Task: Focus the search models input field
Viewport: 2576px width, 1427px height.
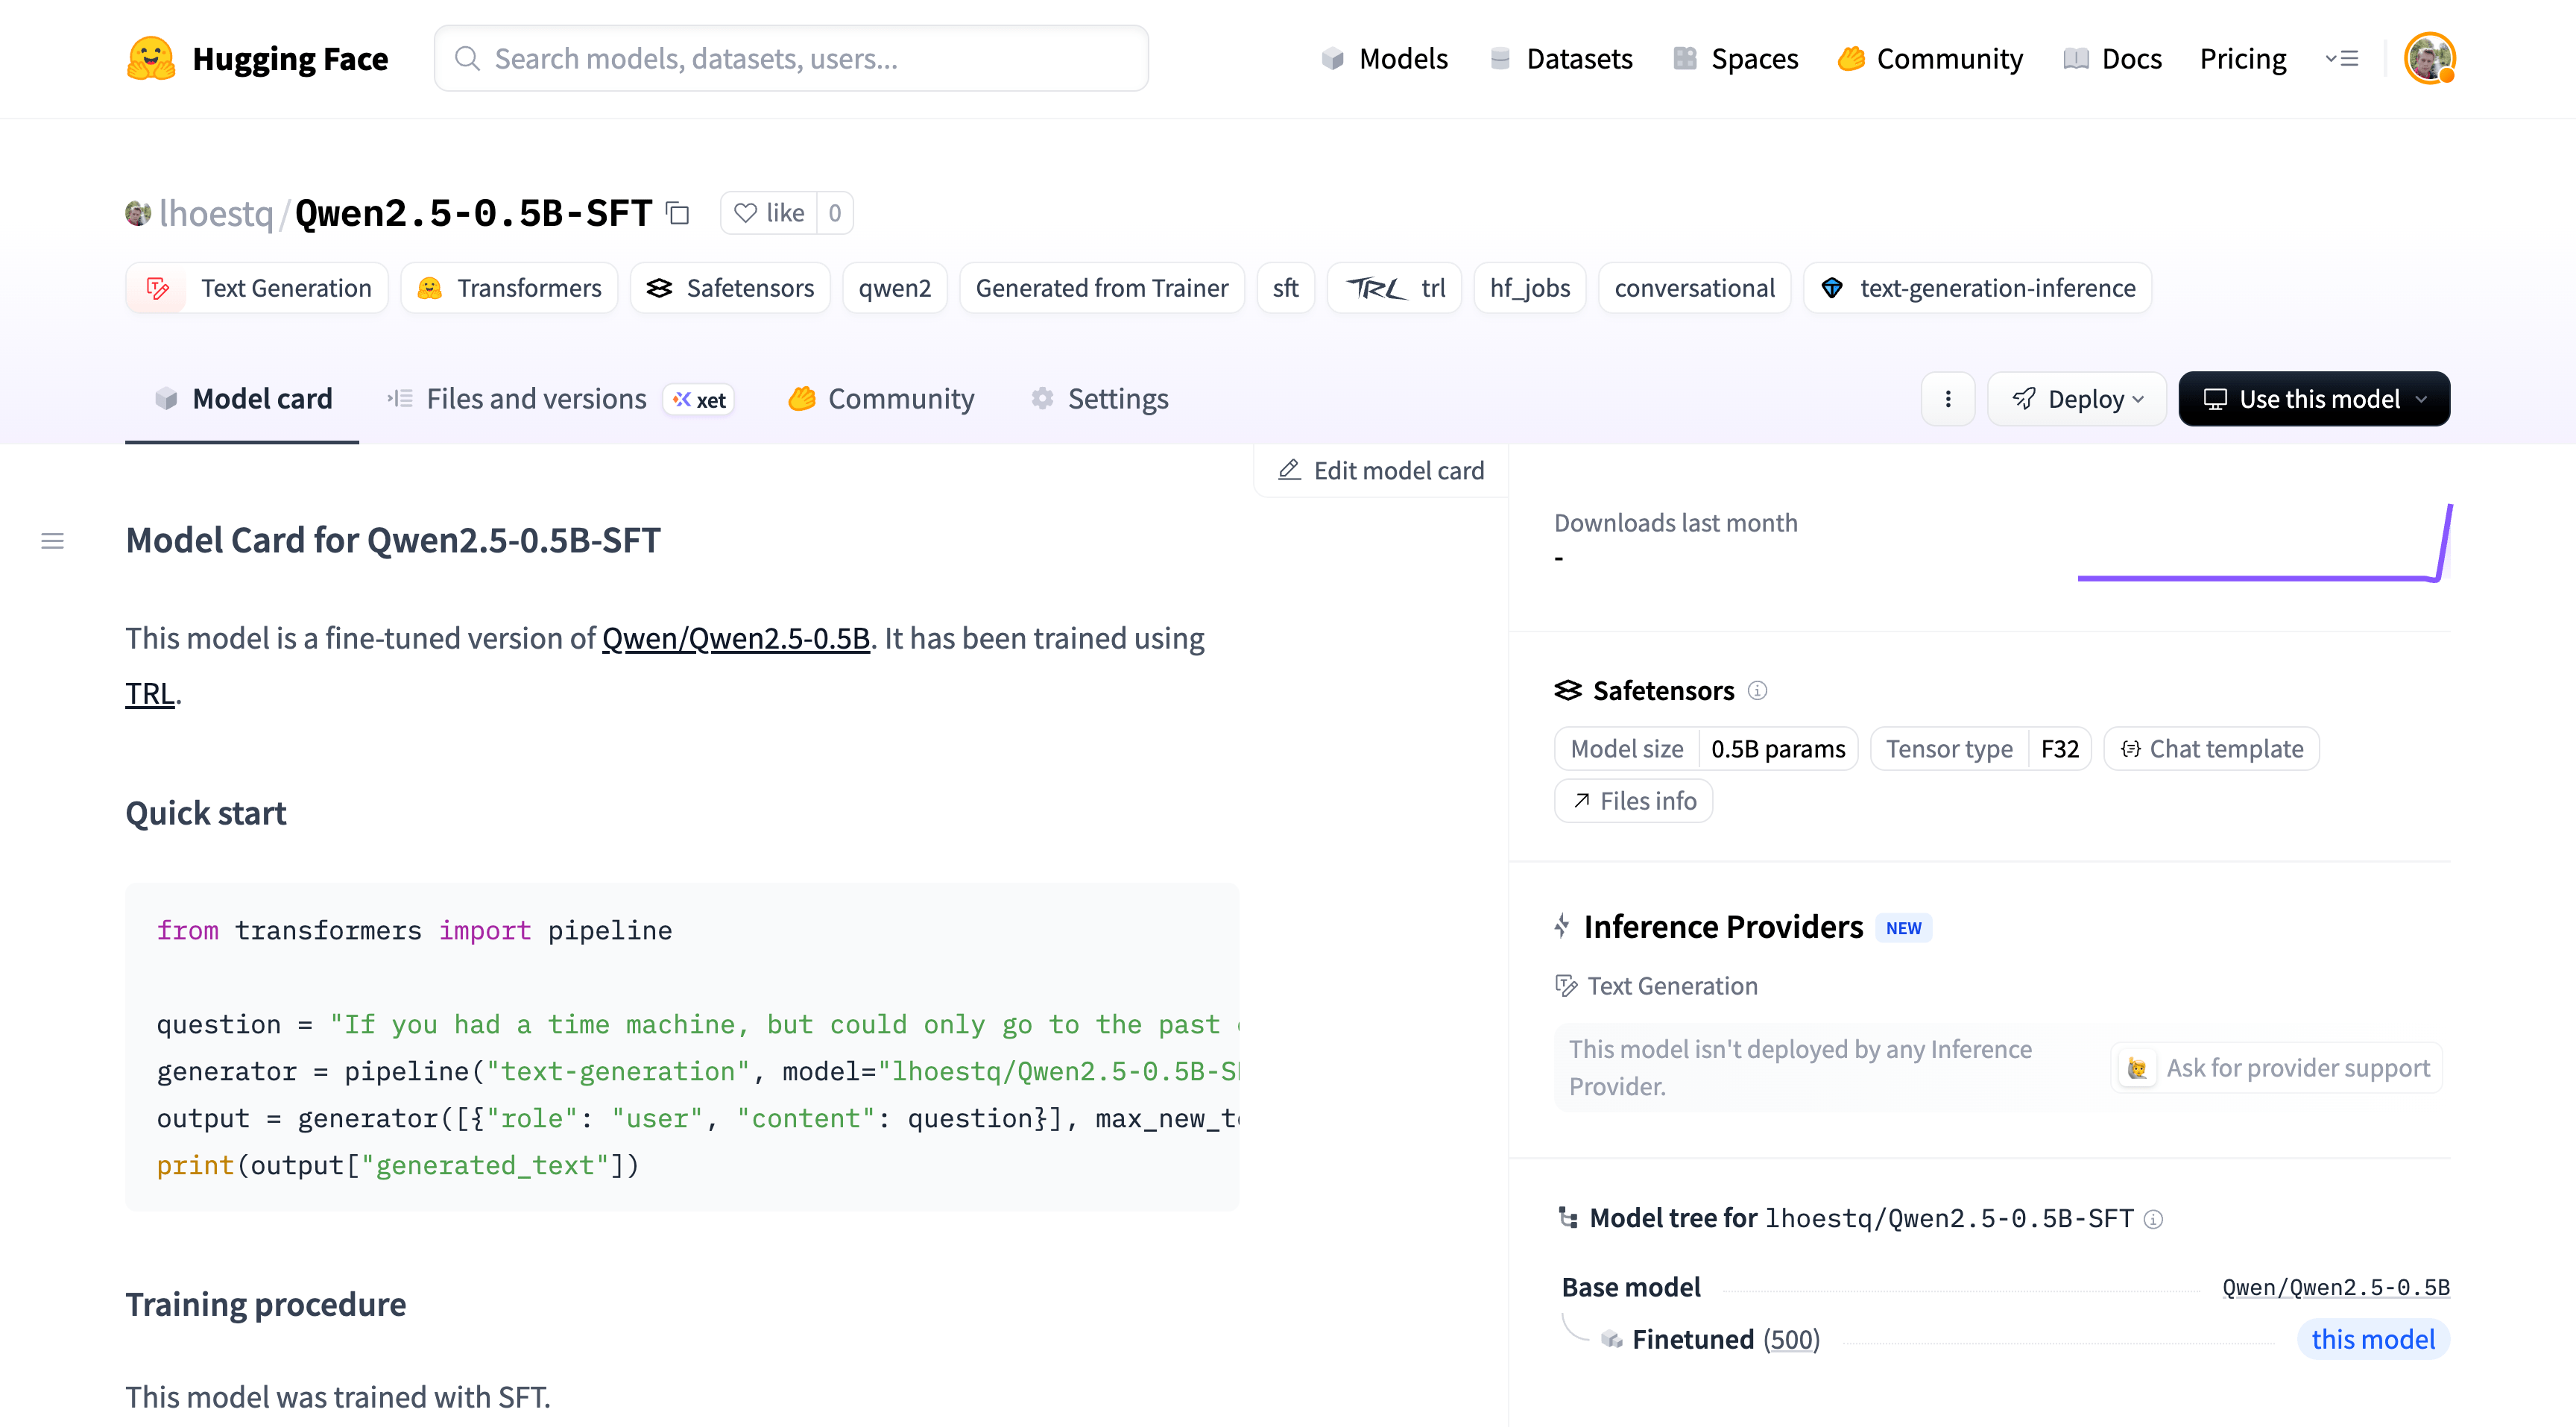Action: (x=790, y=58)
